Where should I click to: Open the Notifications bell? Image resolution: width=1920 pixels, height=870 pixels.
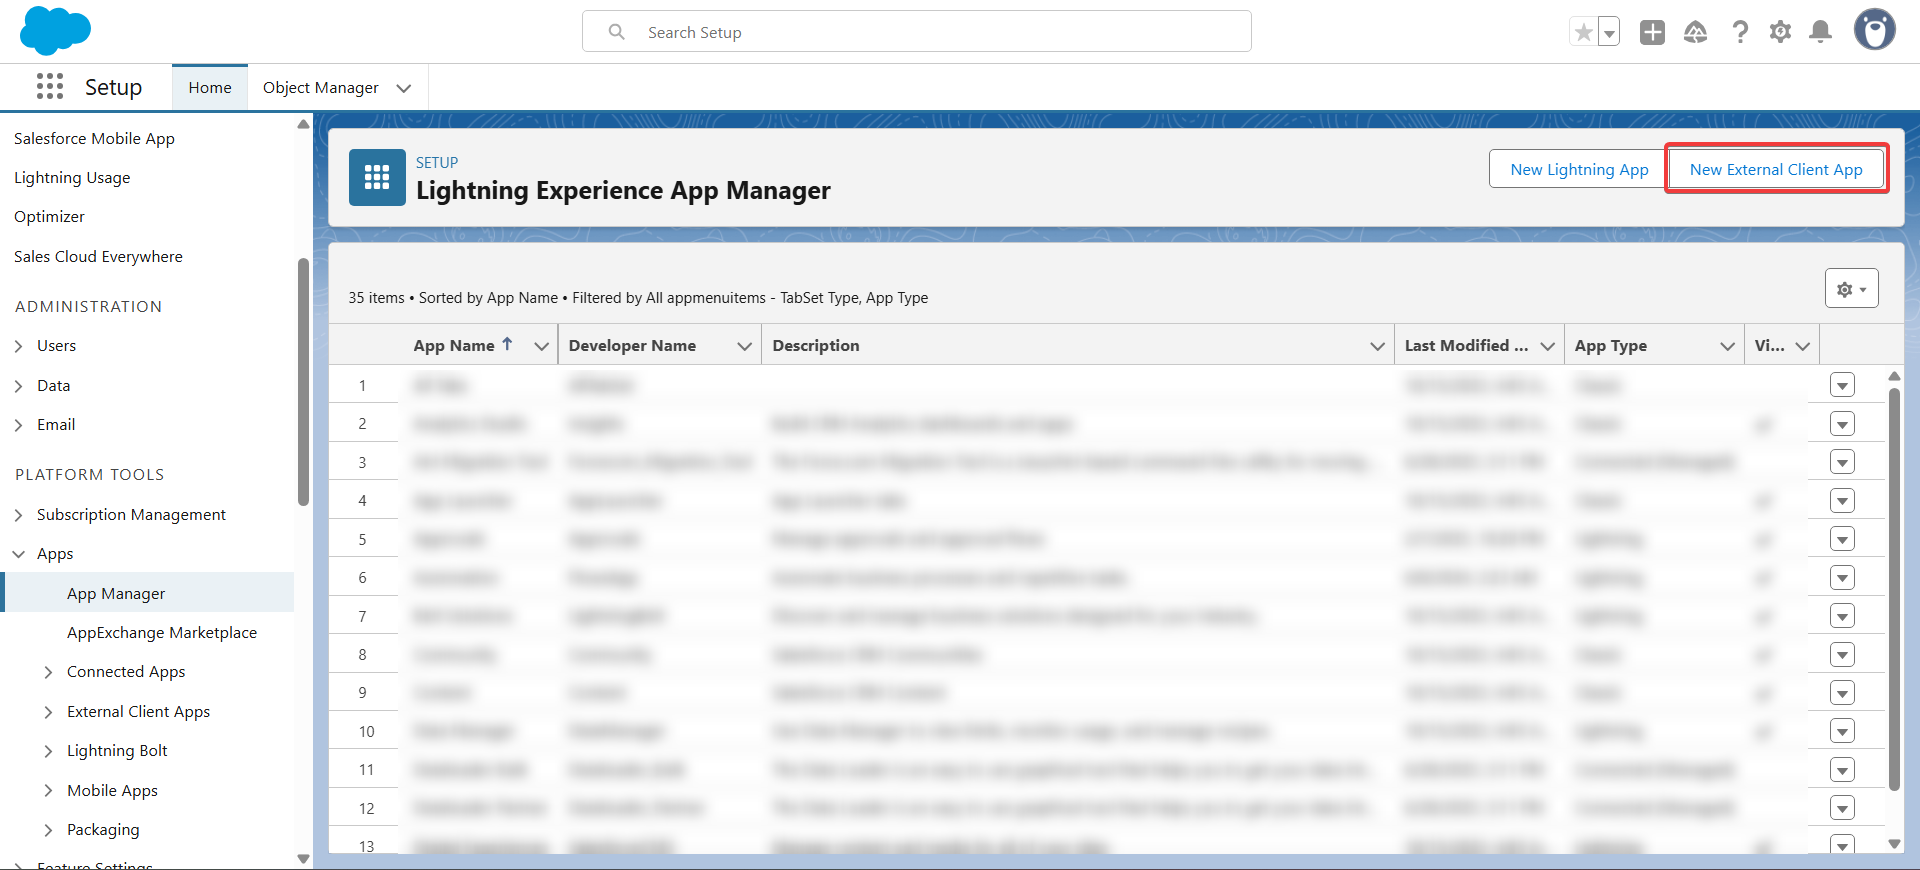pos(1821,32)
